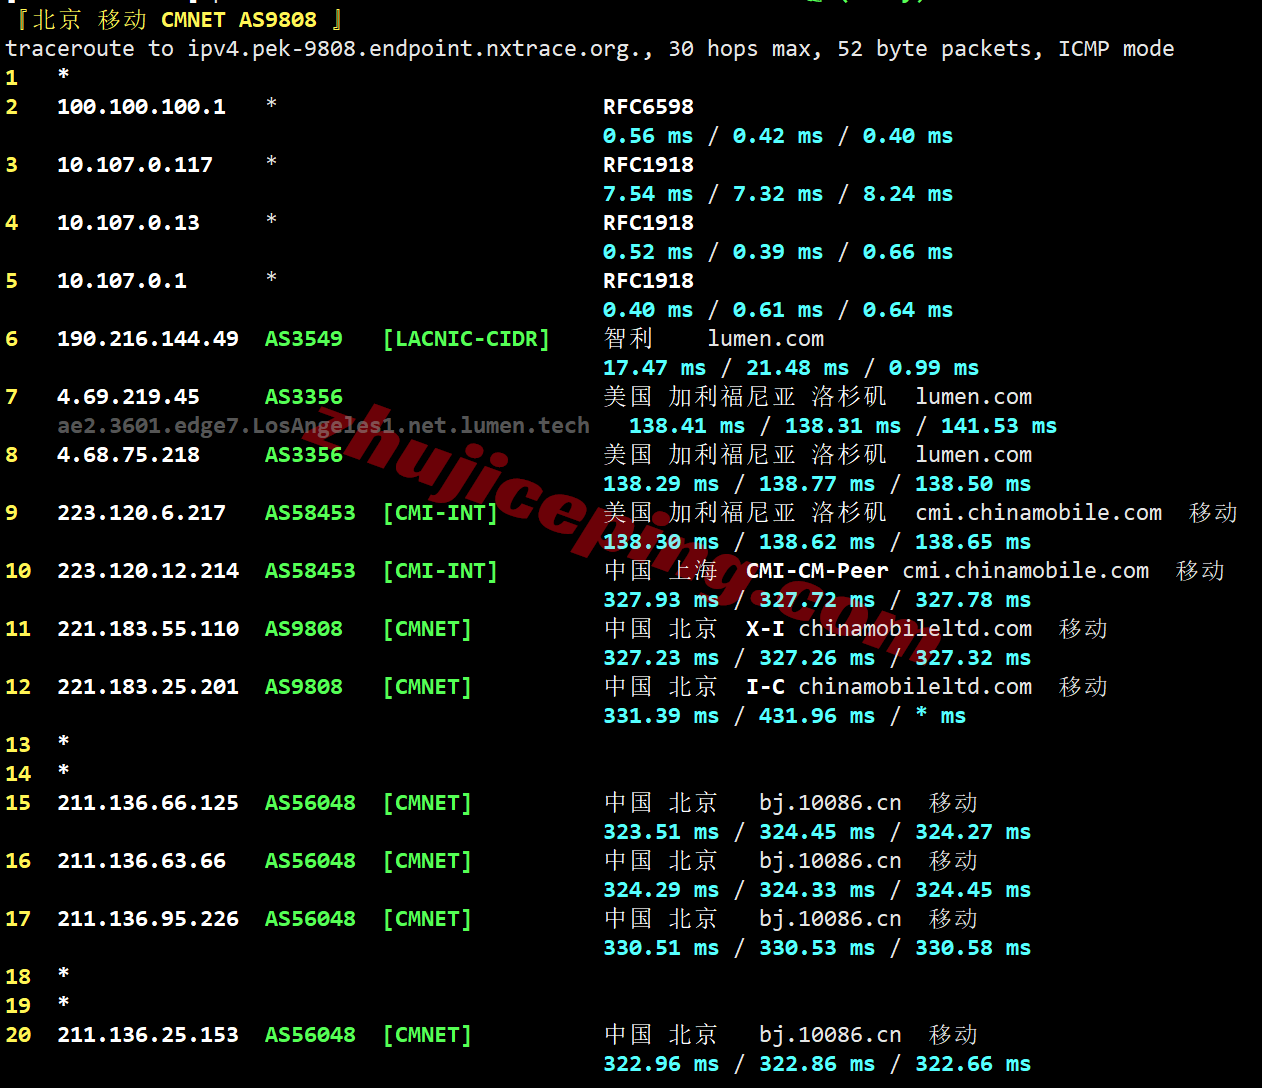This screenshot has width=1262, height=1088.
Task: Click the hop number 19 row
Action: 37,1006
